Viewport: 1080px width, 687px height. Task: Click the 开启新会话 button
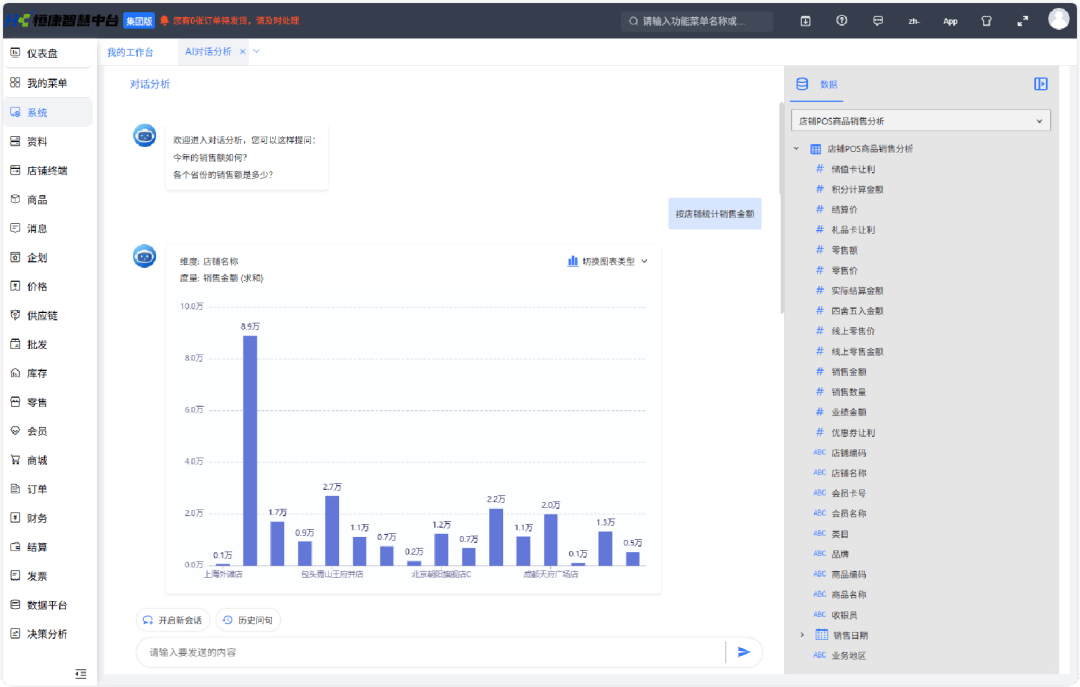point(173,620)
